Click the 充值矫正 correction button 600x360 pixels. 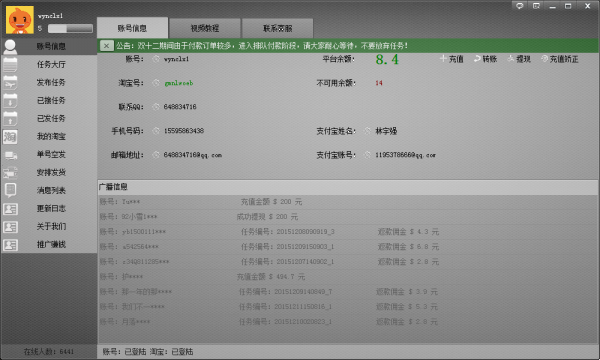559,59
